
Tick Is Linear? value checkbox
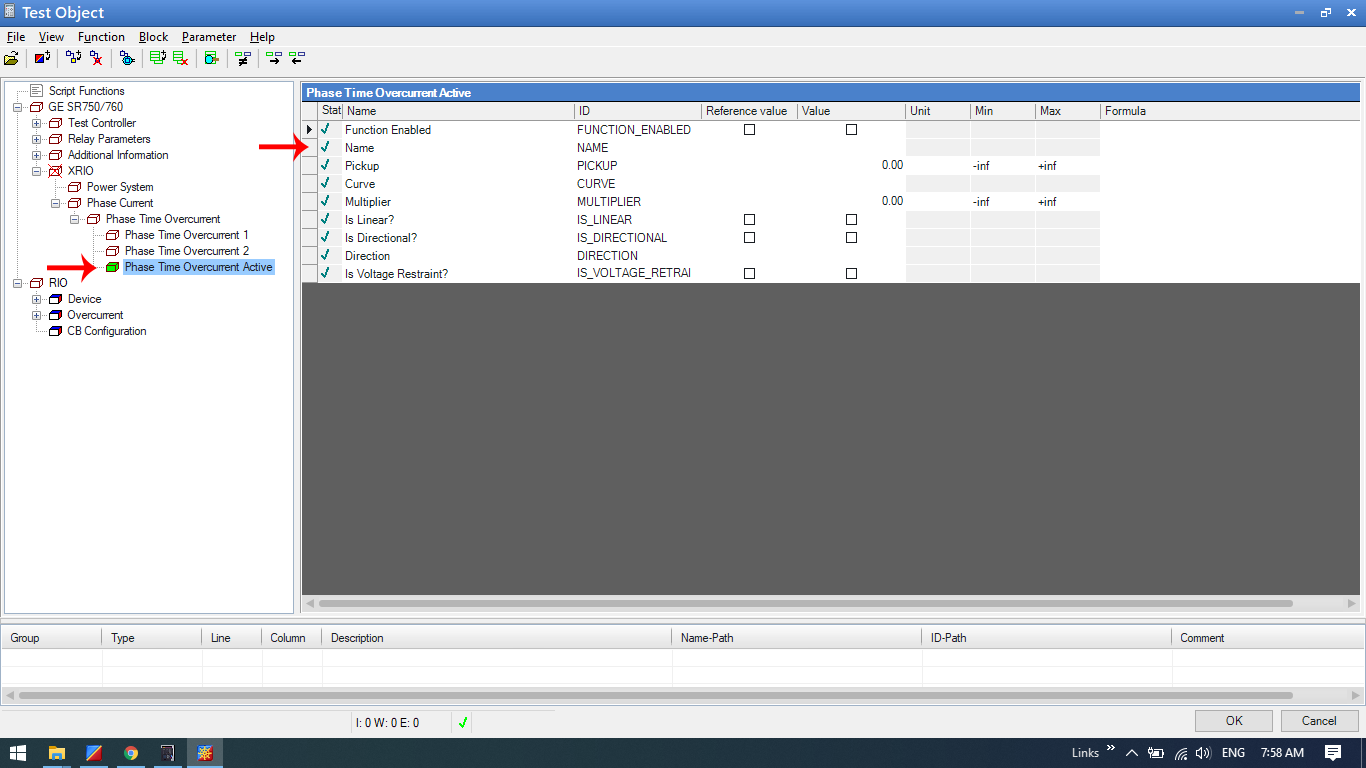851,219
